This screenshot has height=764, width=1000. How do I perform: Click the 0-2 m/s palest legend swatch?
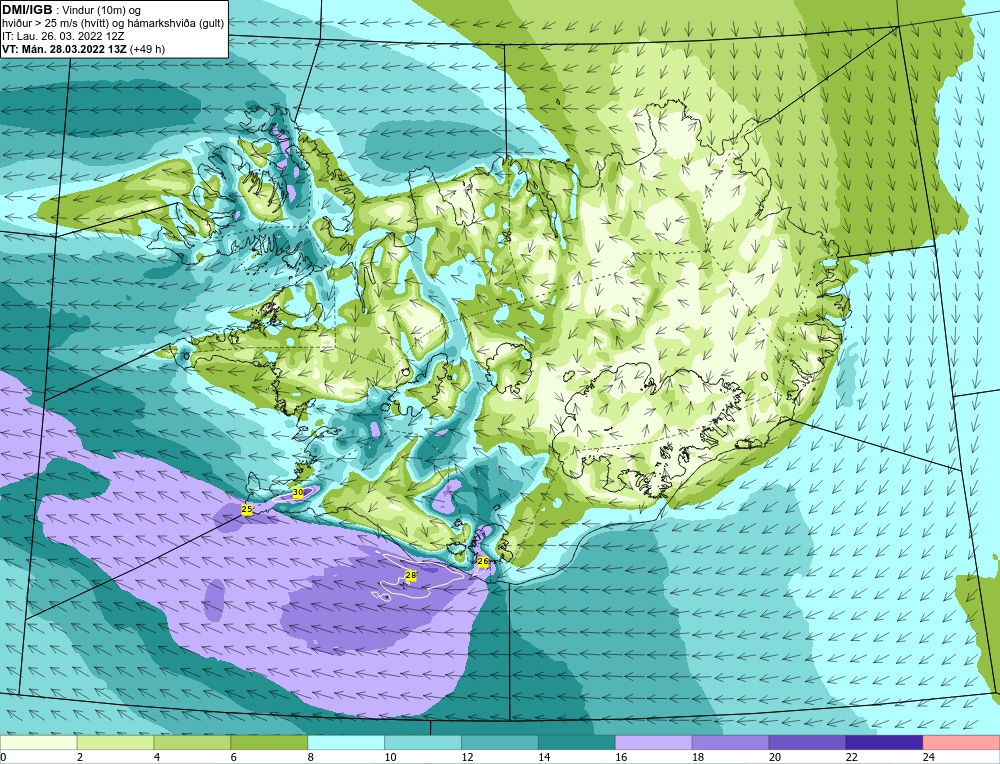tap(38, 742)
